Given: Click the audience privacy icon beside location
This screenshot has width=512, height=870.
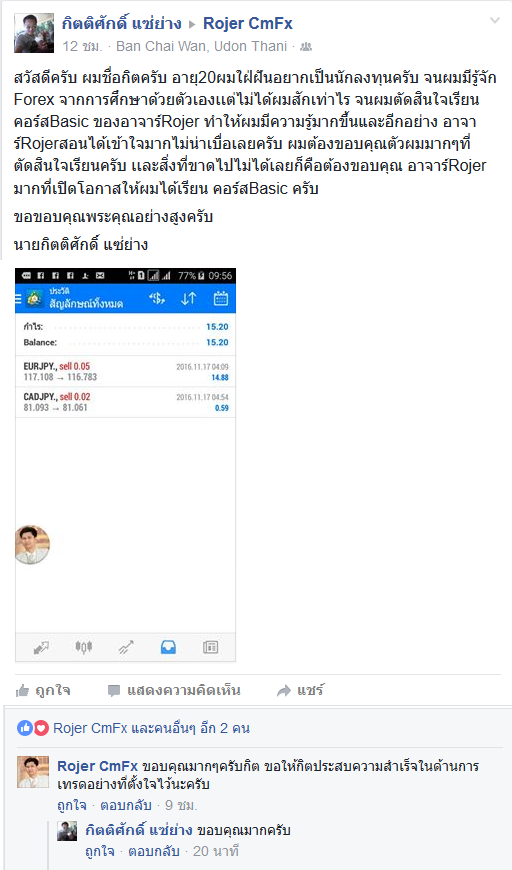Looking at the screenshot, I should coord(306,47).
